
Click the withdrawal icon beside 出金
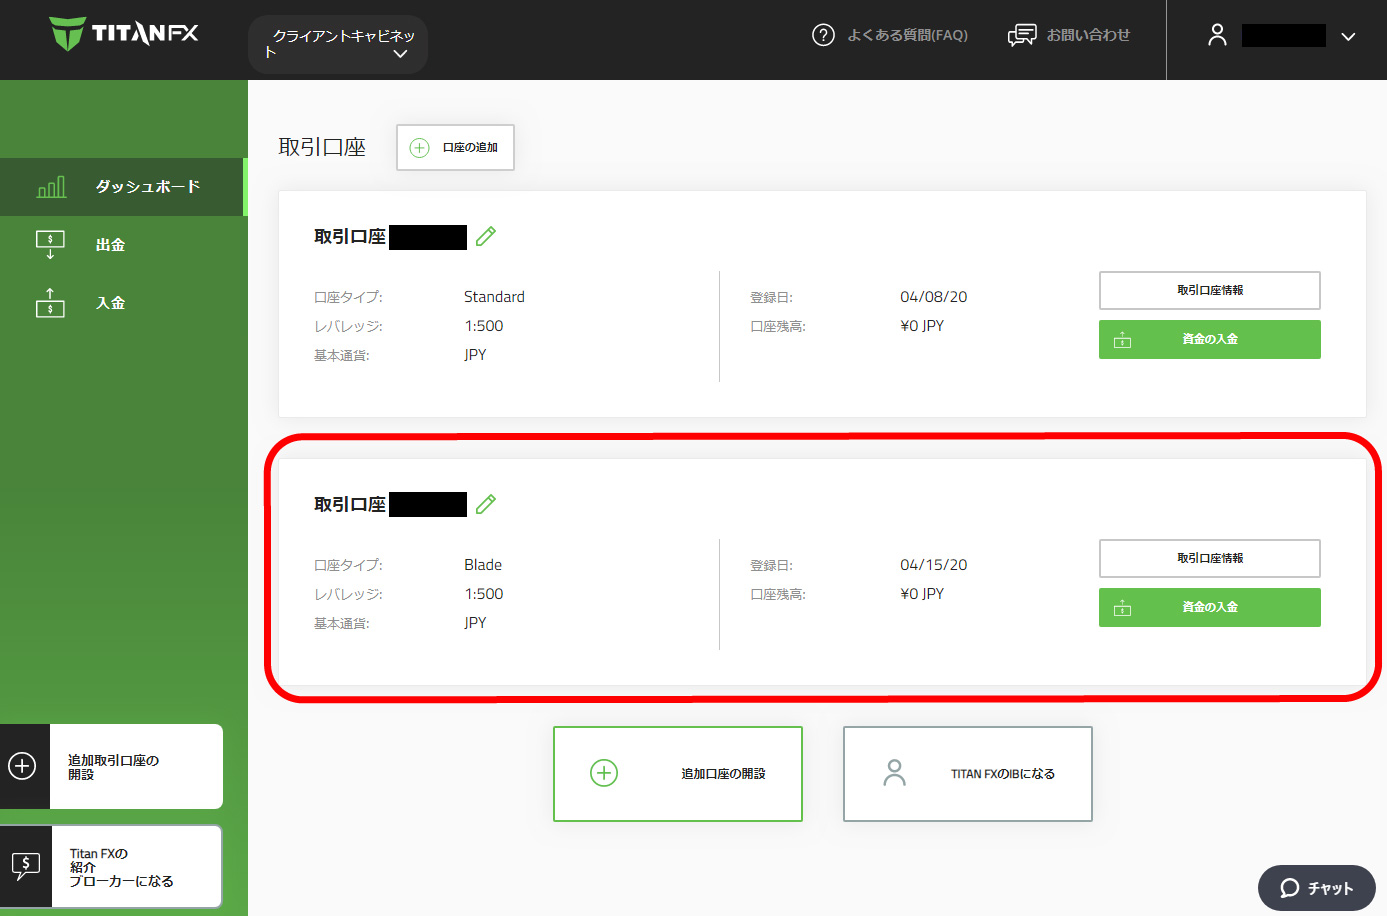coord(50,245)
